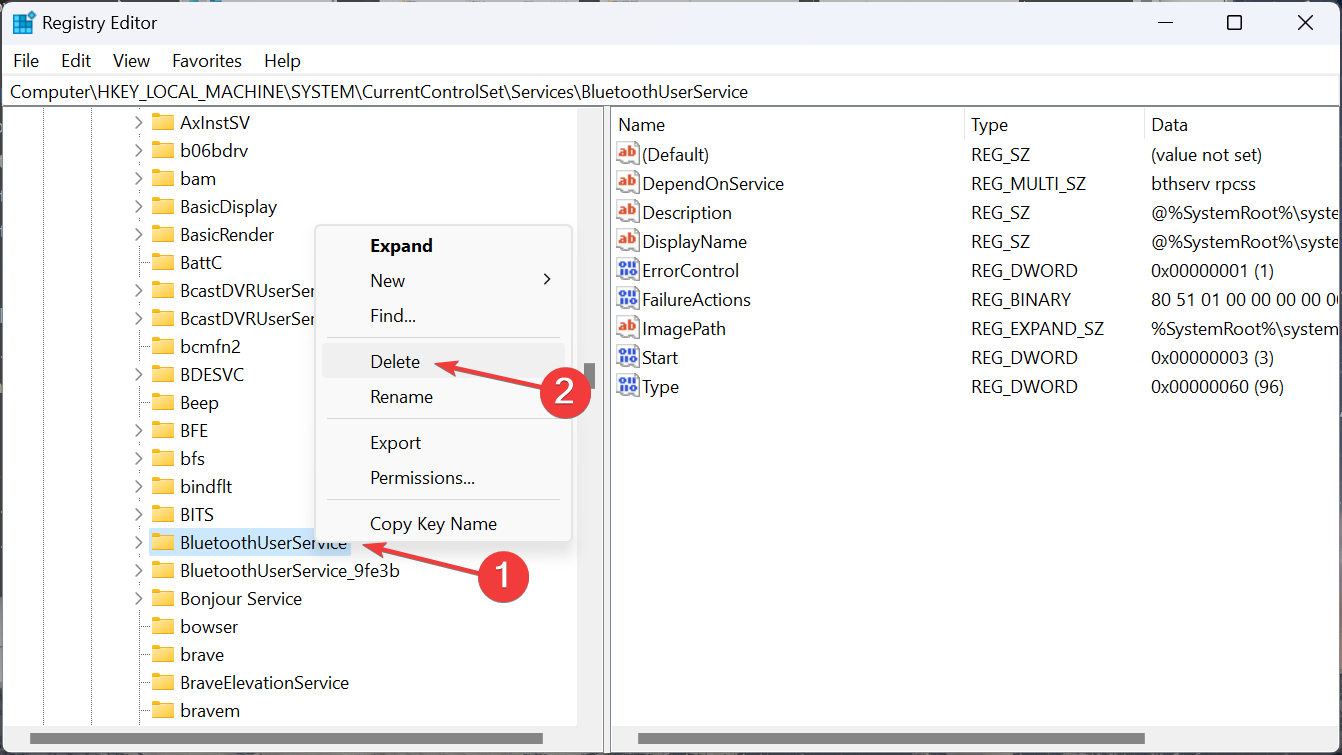
Task: Click the bam folder icon
Action: click(x=163, y=179)
